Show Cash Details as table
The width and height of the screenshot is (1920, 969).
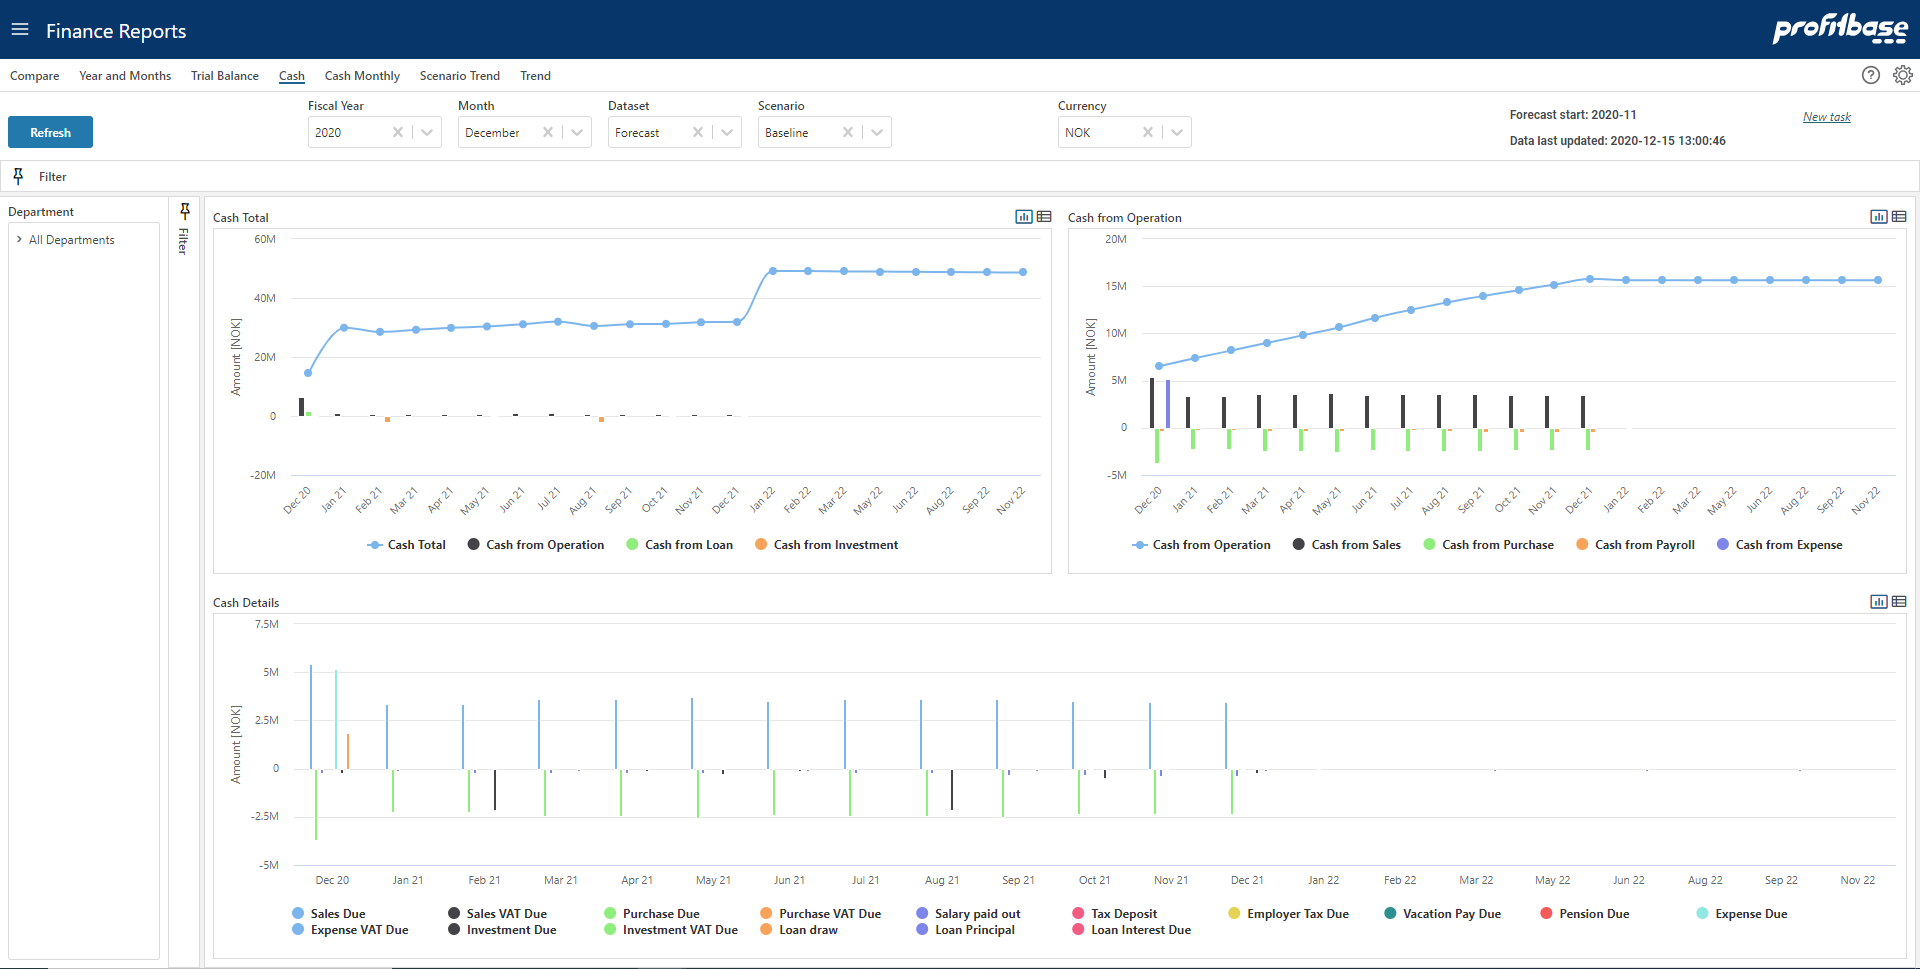click(x=1899, y=602)
